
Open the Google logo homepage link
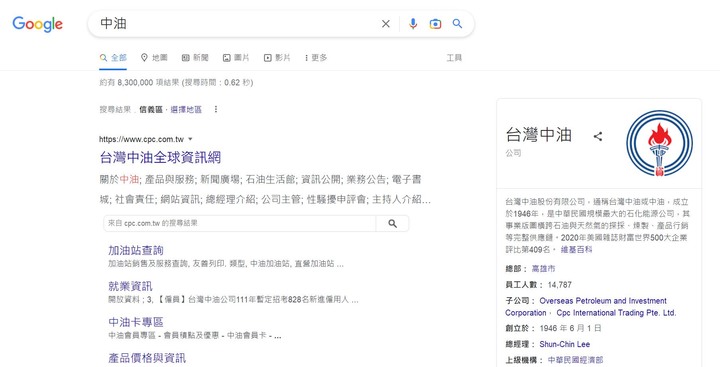(x=38, y=24)
